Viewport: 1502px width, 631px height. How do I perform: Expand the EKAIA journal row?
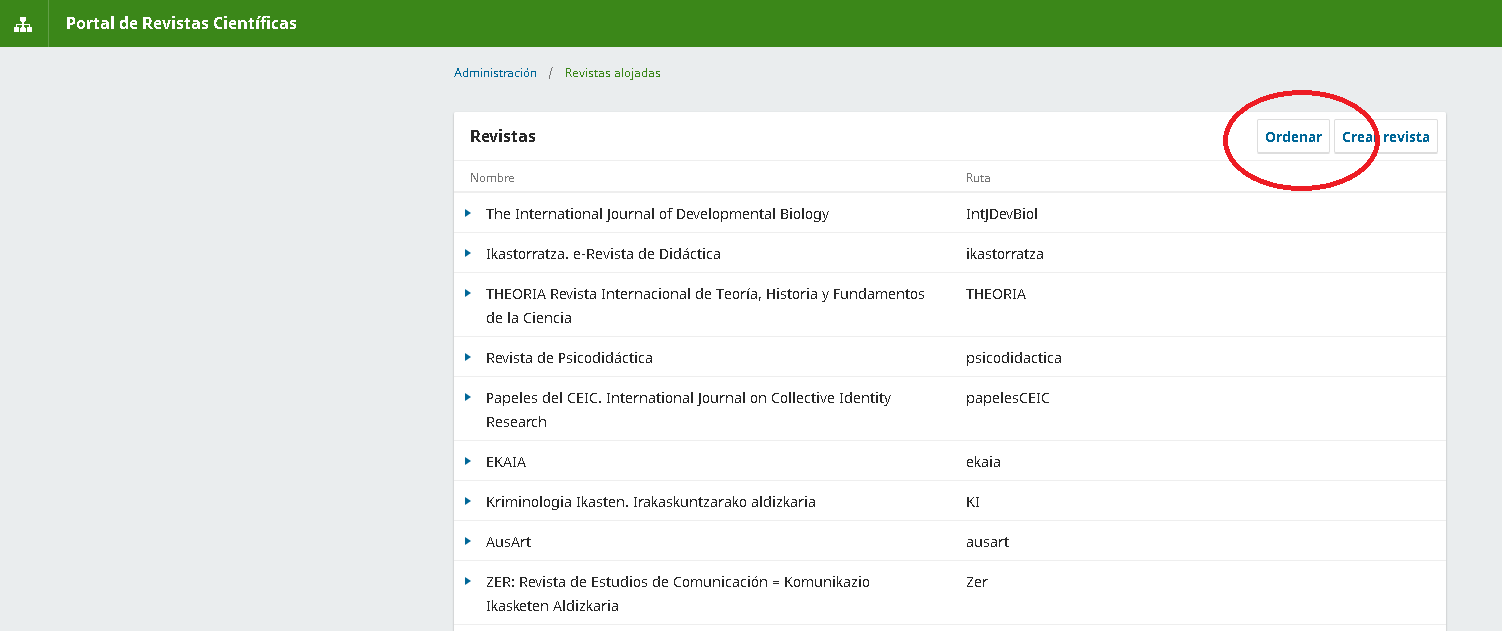pyautogui.click(x=467, y=461)
